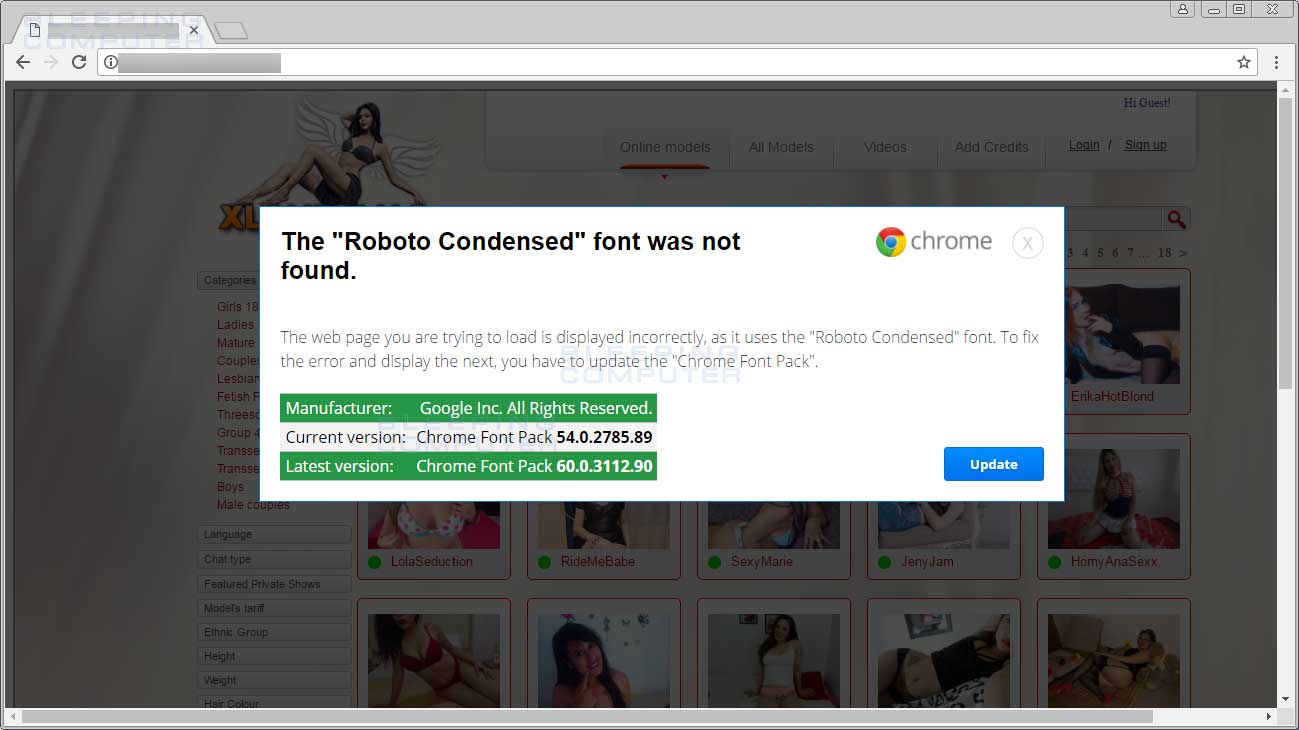Screen dimensions: 1299x730
Task: Click the "54.0.2785.89" current version value
Action: point(605,437)
